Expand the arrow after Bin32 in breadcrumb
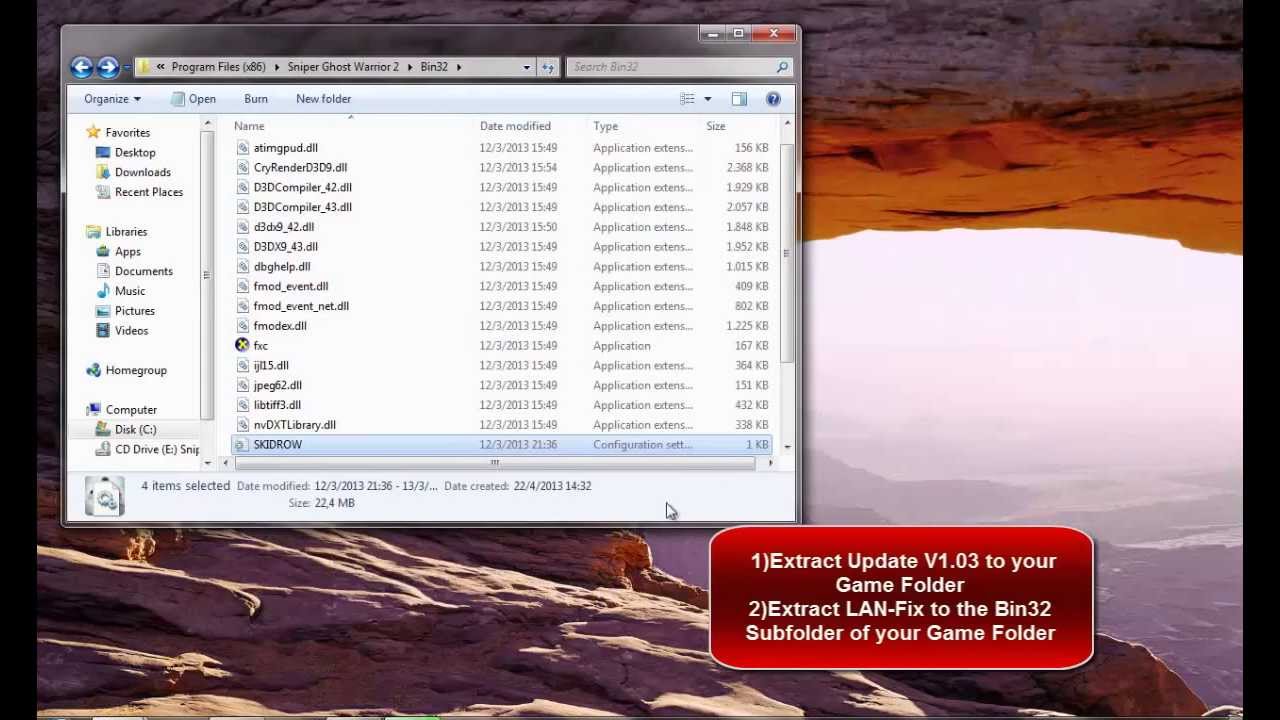This screenshot has height=720, width=1280. pyautogui.click(x=459, y=67)
